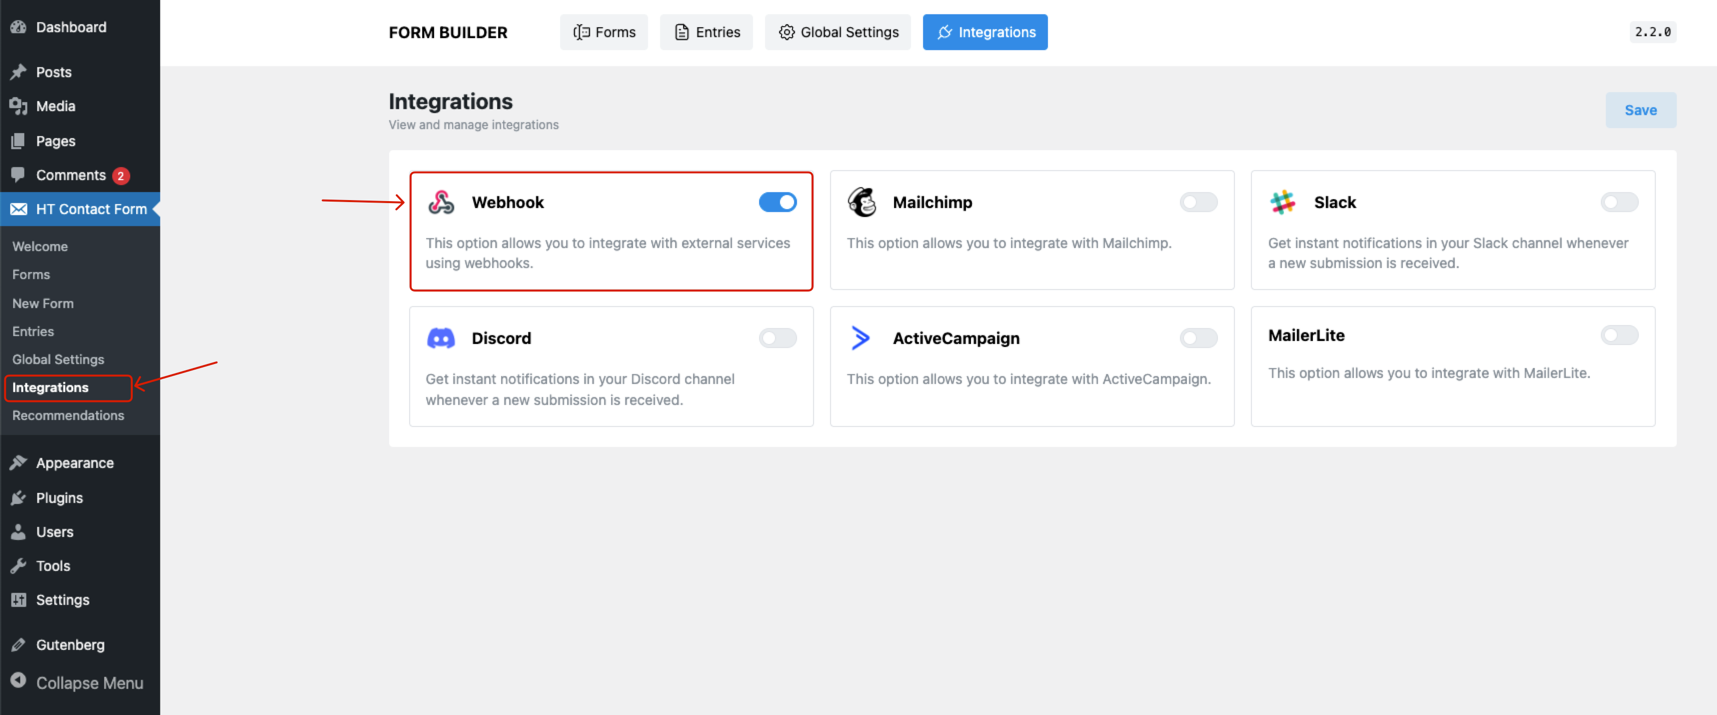Click the Pages document icon
The width and height of the screenshot is (1717, 715).
click(x=18, y=141)
